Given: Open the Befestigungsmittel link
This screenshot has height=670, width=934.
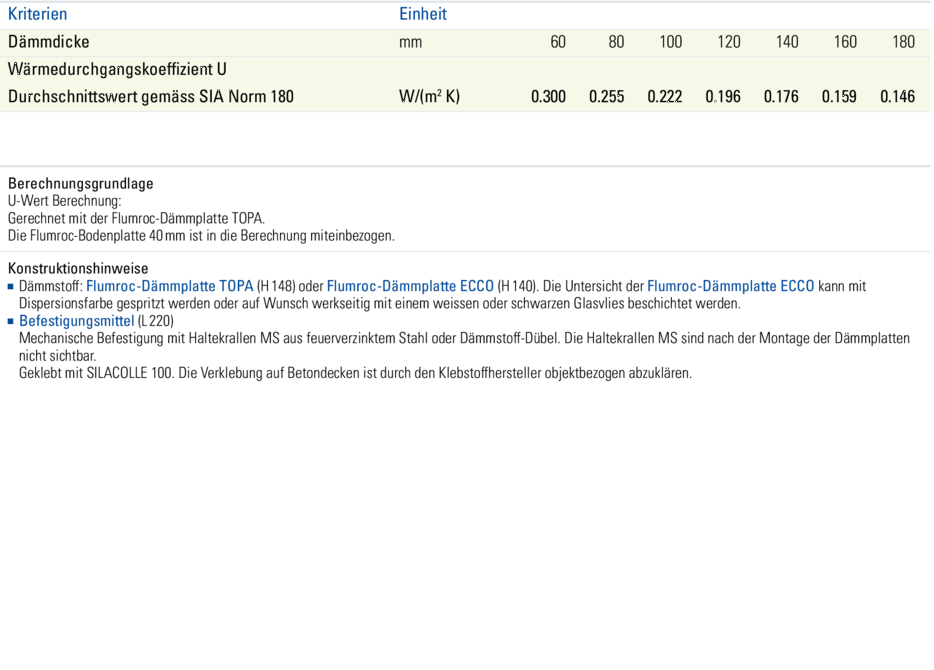Looking at the screenshot, I should click(76, 321).
